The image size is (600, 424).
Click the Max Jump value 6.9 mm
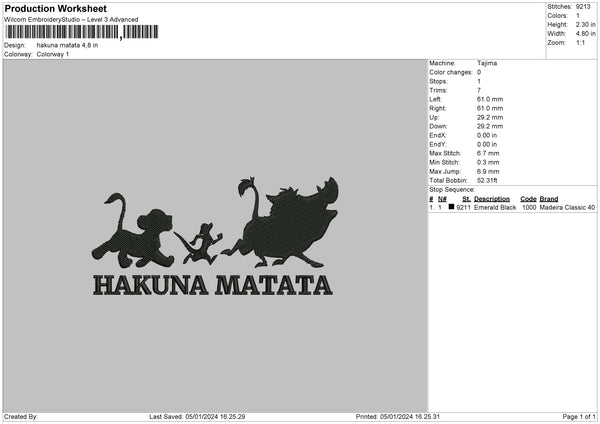click(x=488, y=172)
